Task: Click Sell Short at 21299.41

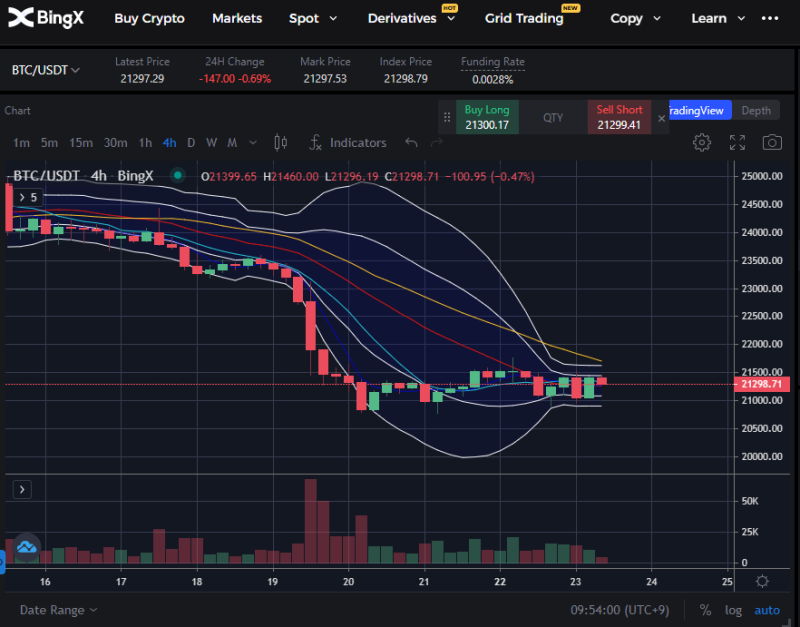Action: click(619, 117)
